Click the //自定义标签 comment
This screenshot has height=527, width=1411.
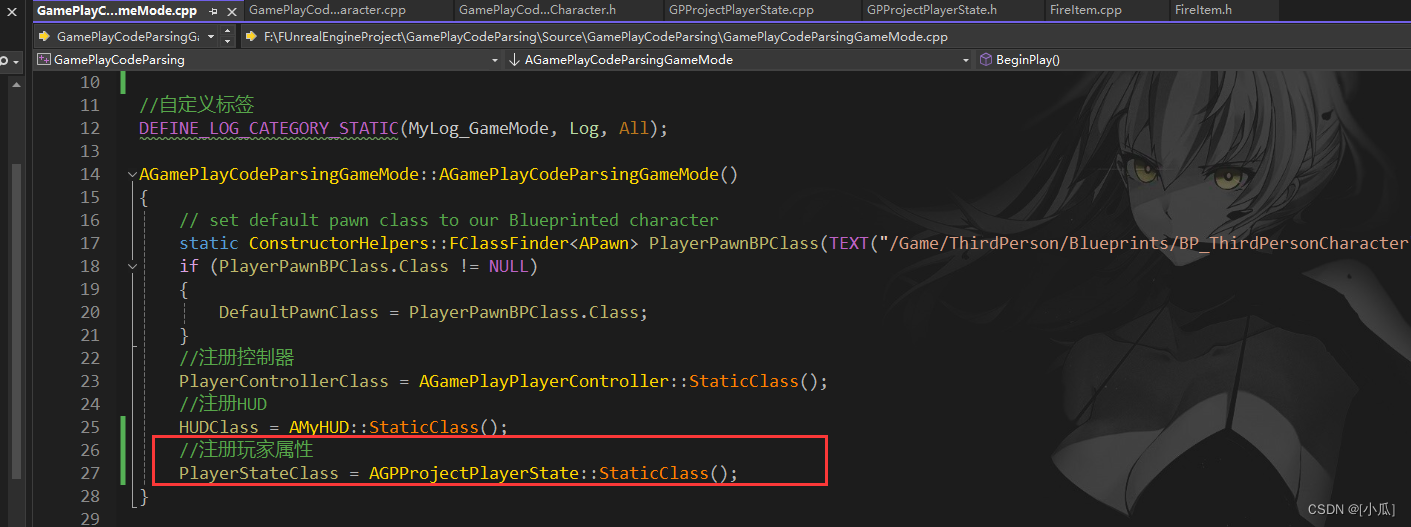tap(197, 105)
